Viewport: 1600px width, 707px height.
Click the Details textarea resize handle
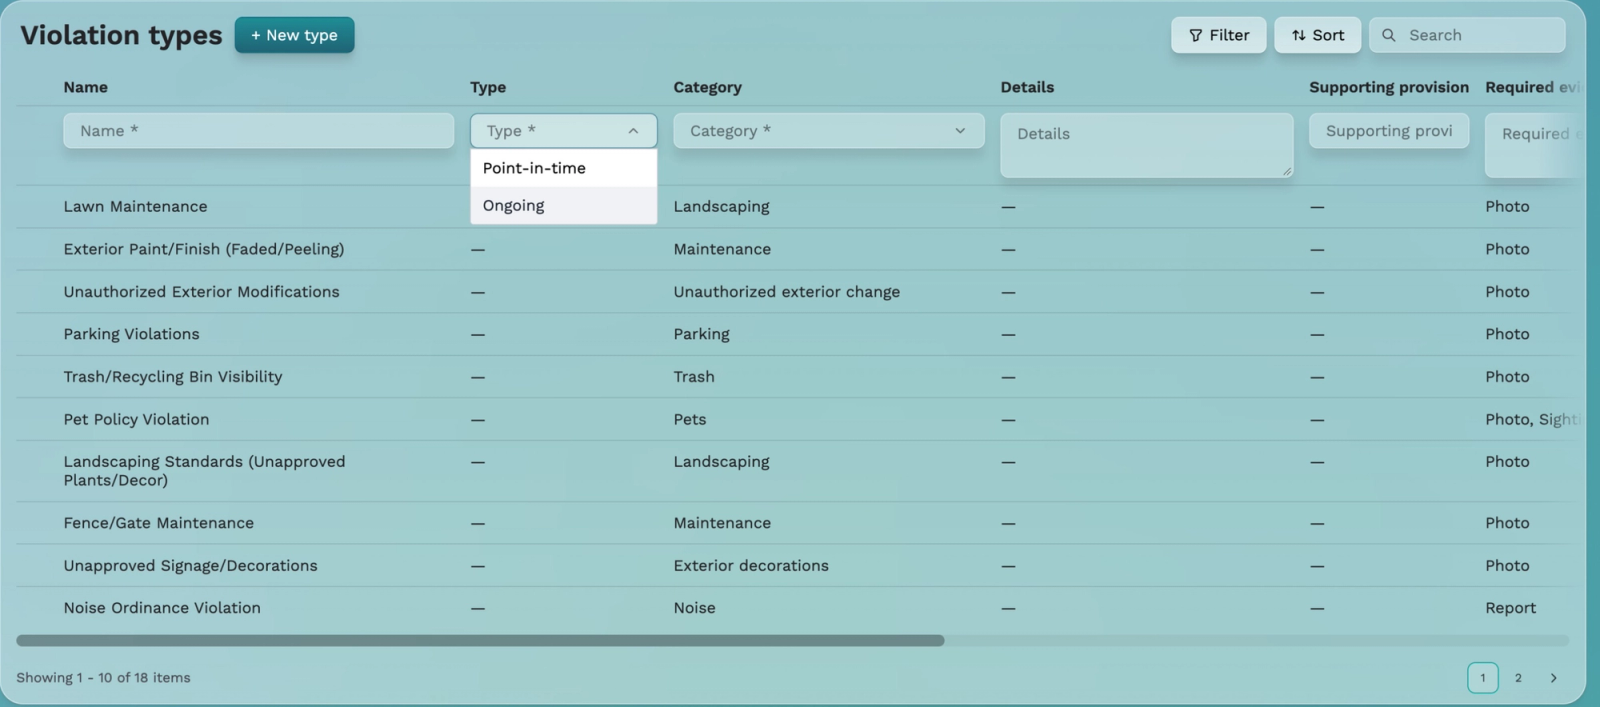1287,172
